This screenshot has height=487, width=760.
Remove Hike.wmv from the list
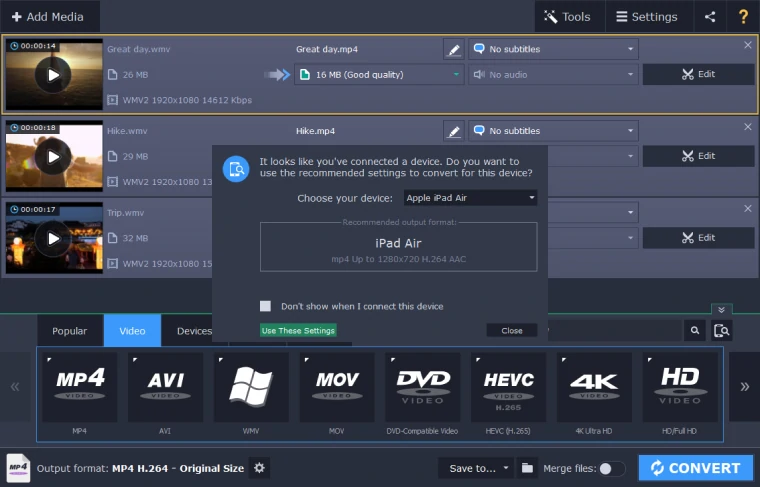tap(748, 126)
